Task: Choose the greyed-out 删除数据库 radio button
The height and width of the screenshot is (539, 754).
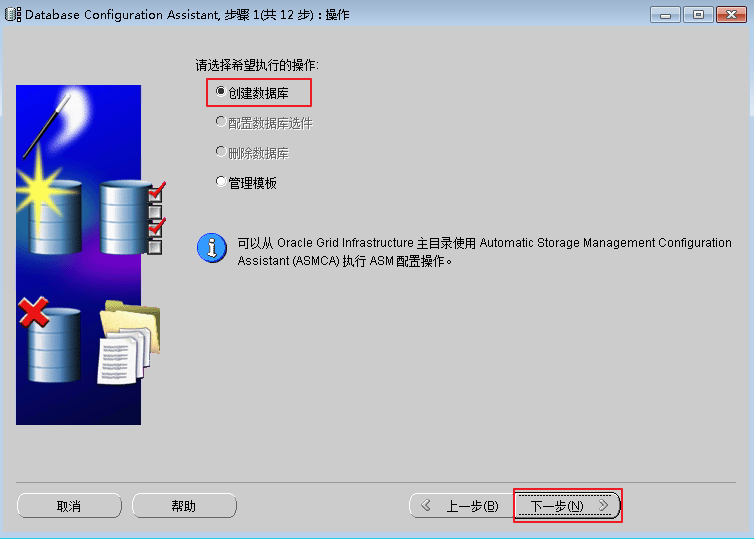Action: (221, 153)
